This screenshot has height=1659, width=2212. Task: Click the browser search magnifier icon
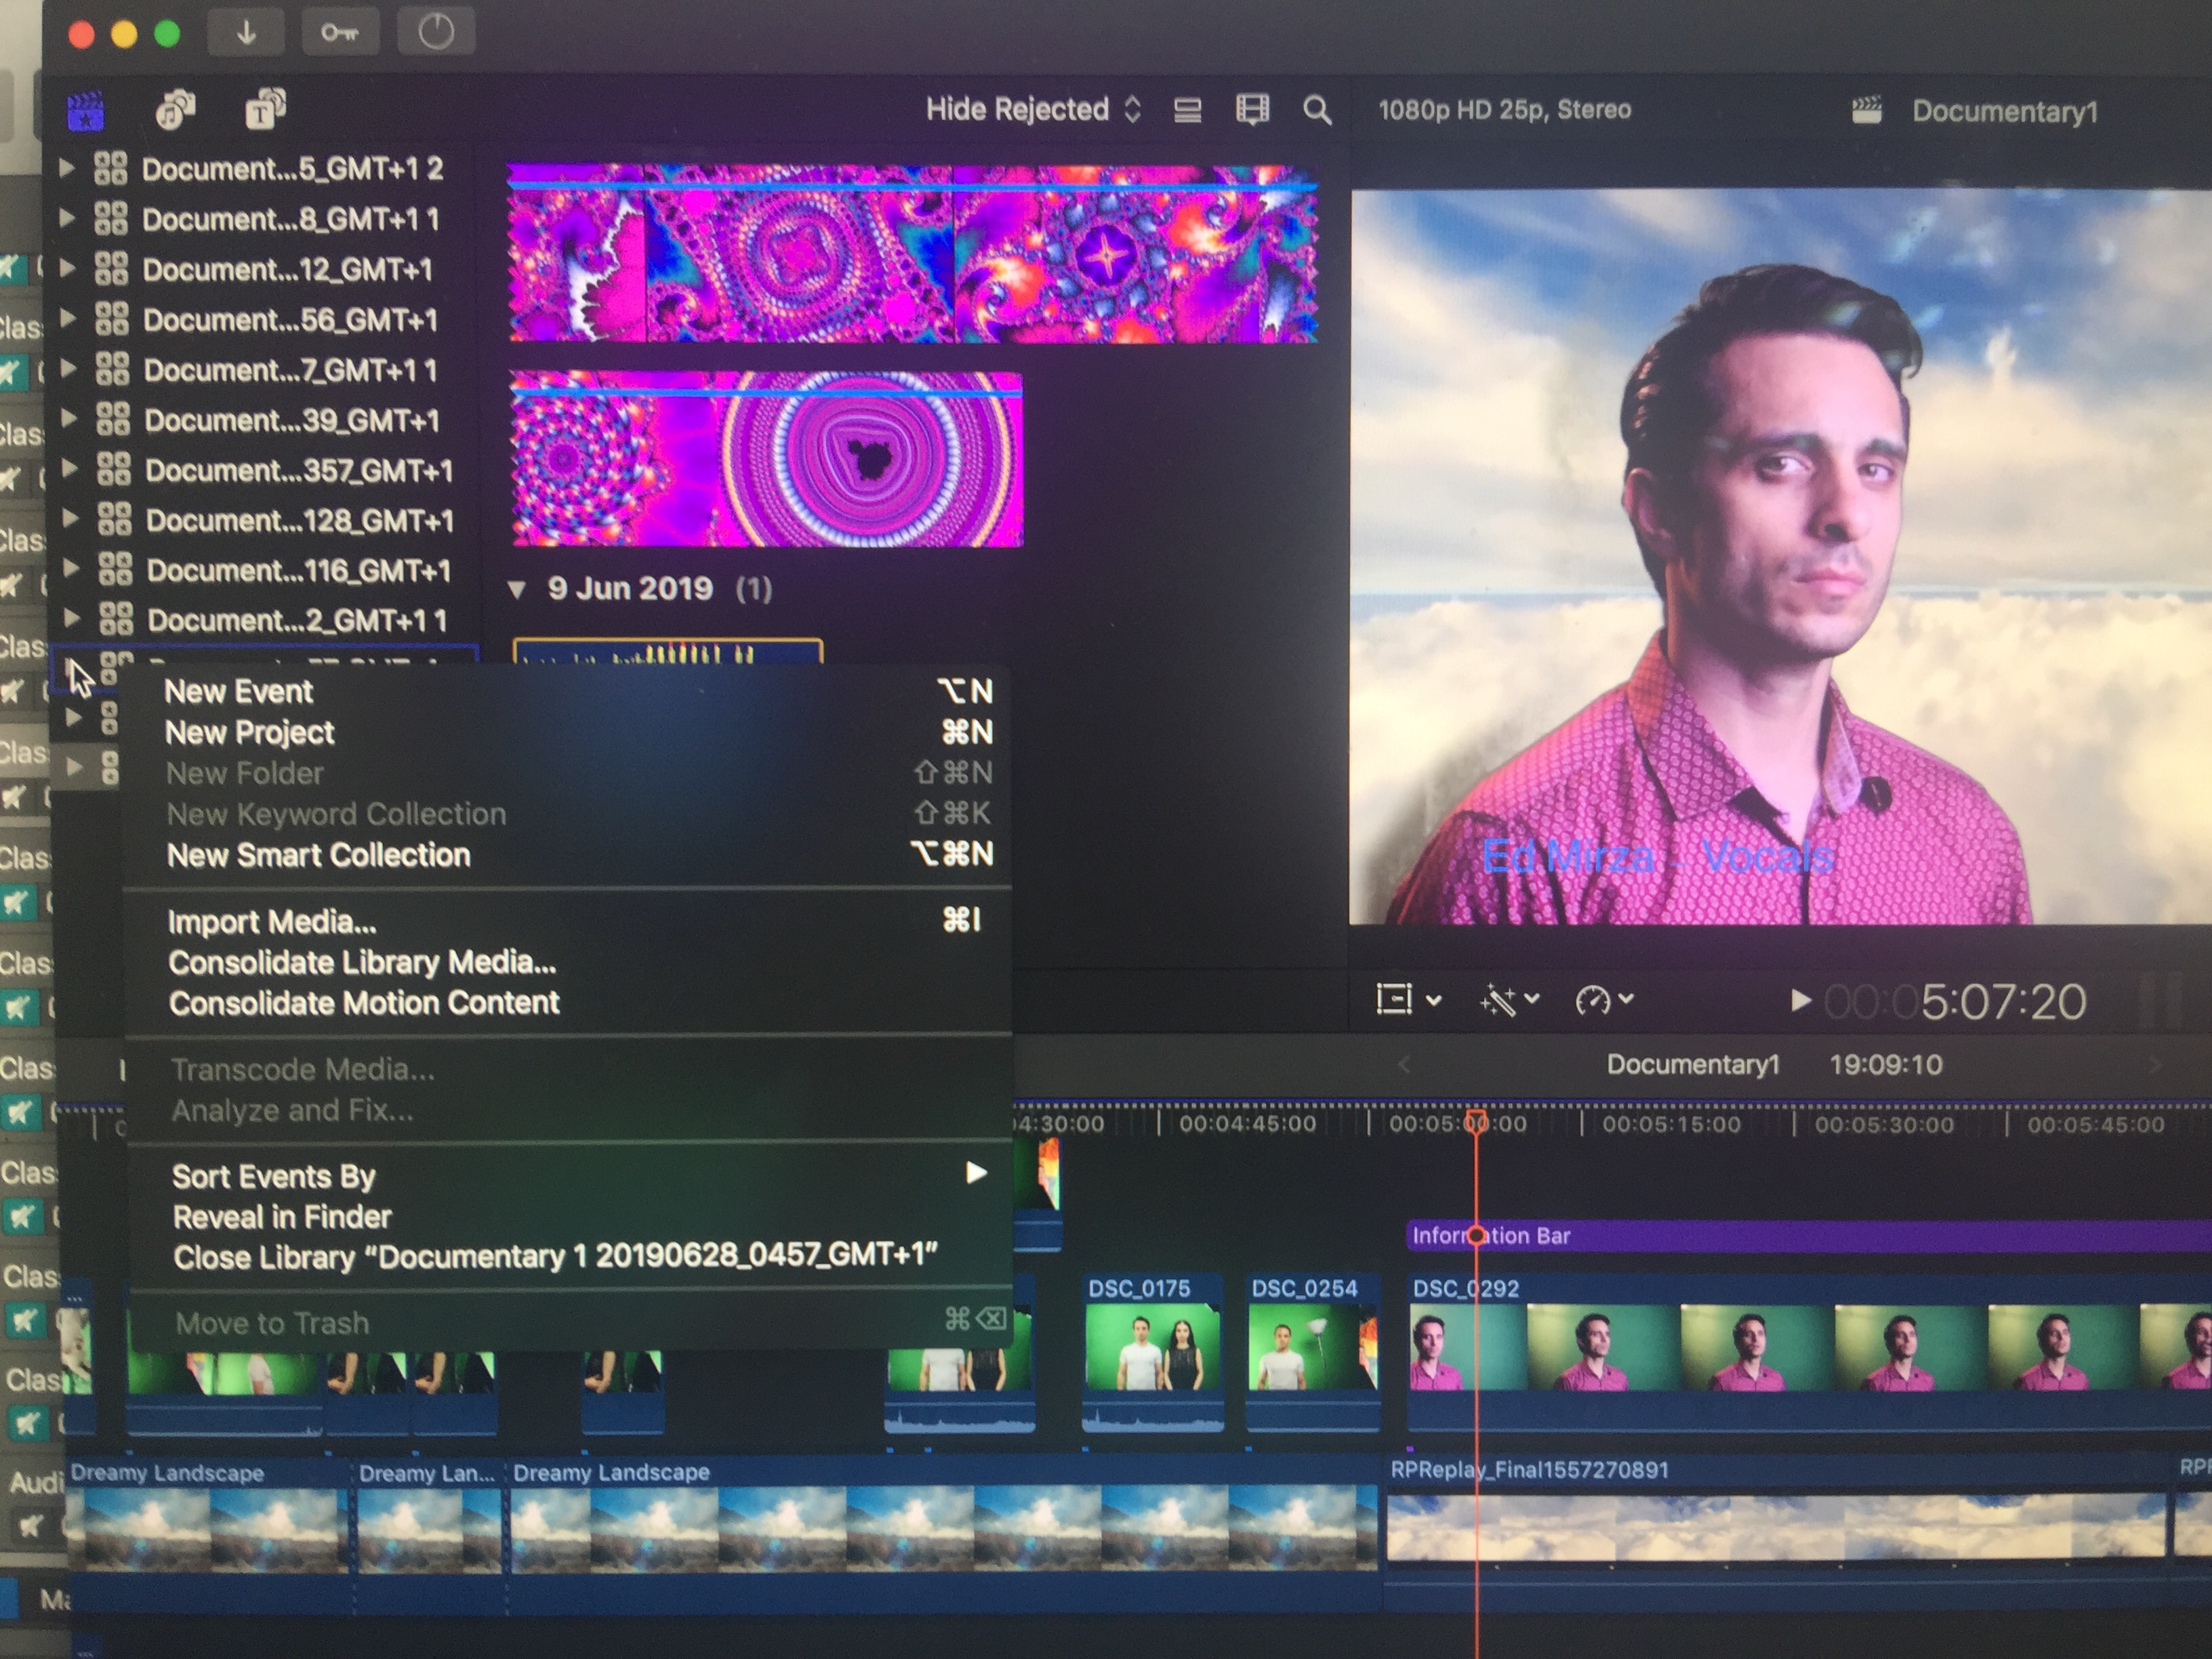(1317, 110)
